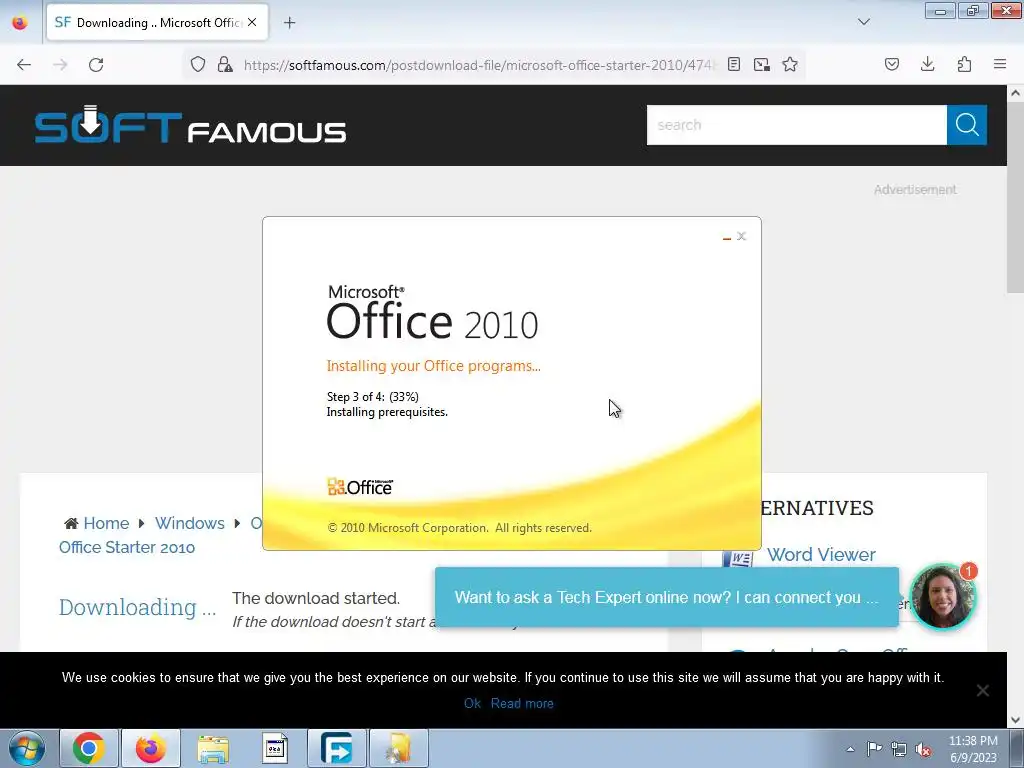The width and height of the screenshot is (1024, 768).
Task: Open the cookie Read more link
Action: coord(522,703)
